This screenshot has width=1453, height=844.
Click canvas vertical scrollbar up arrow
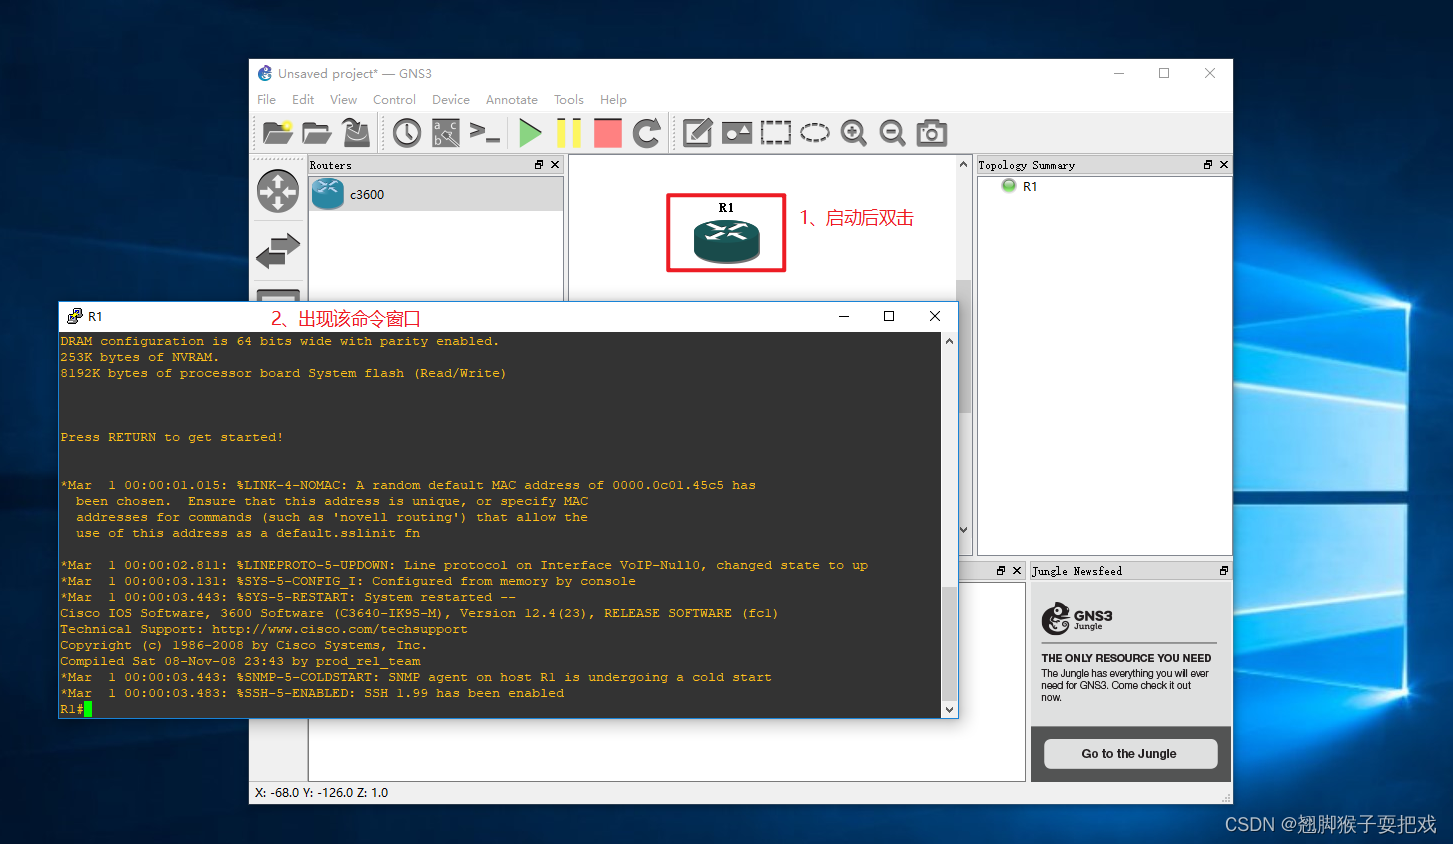(x=964, y=165)
